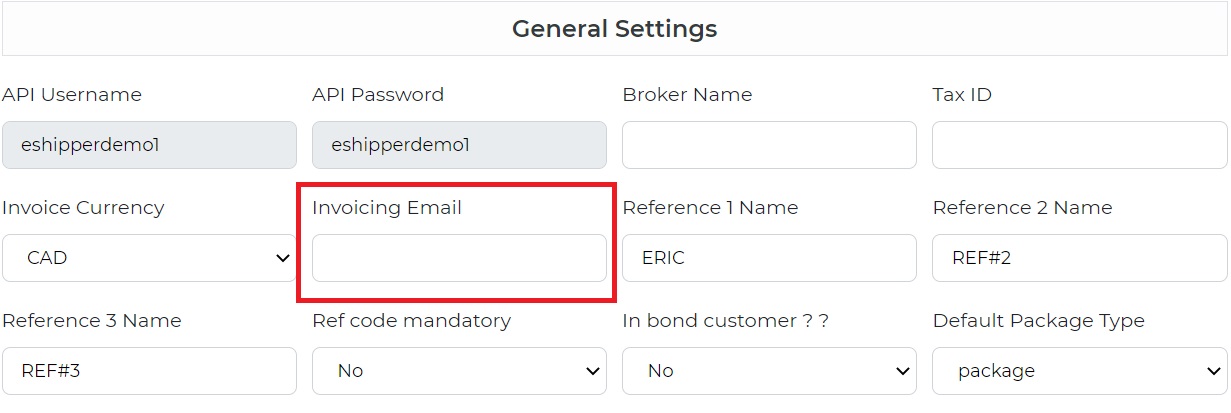This screenshot has height=413, width=1231.
Task: Click the 'Invoice Currency' label text
Action: (83, 208)
